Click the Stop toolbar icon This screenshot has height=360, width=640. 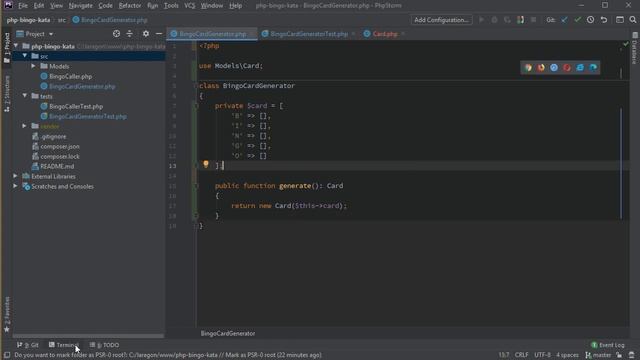pyautogui.click(x=533, y=20)
